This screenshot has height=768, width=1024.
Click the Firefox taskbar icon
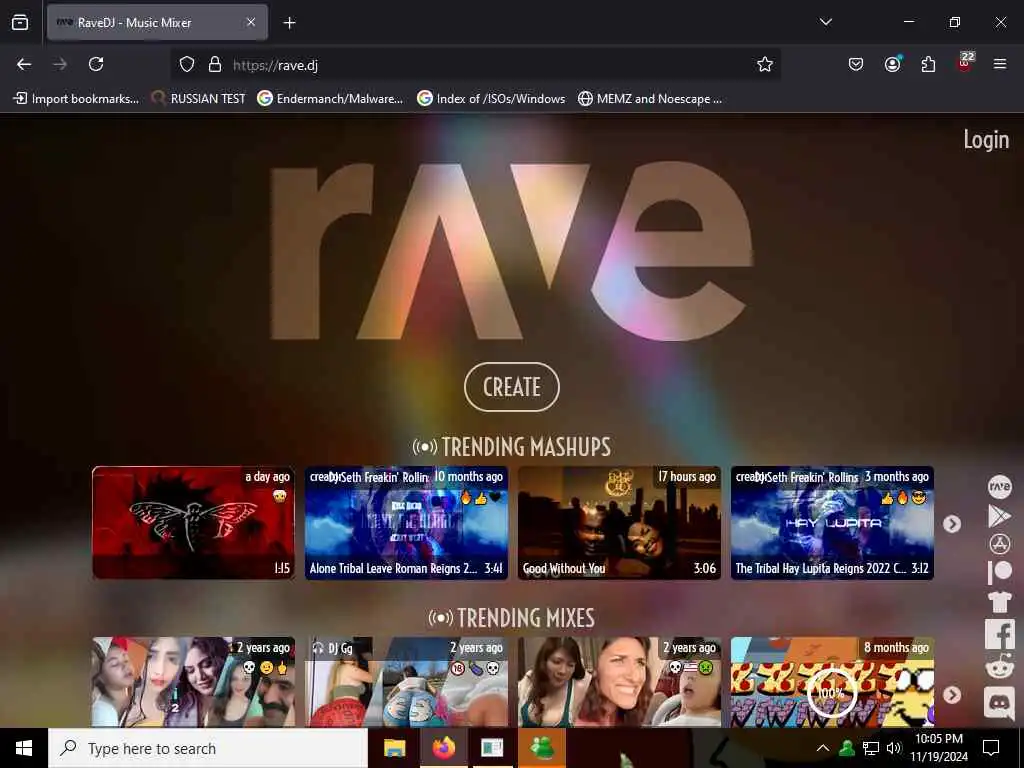click(443, 748)
